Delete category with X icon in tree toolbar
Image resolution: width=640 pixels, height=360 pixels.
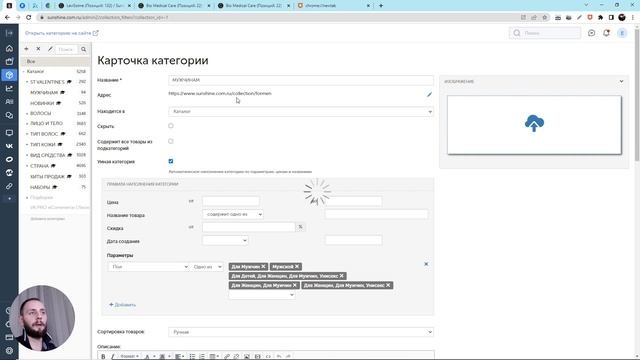tap(38, 49)
